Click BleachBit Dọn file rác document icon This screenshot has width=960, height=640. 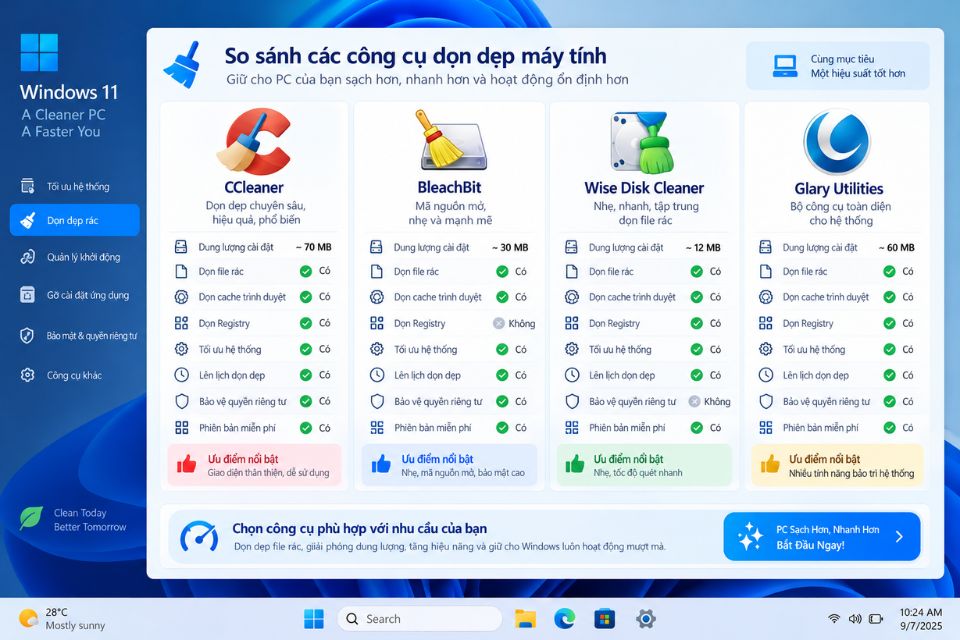(x=377, y=271)
